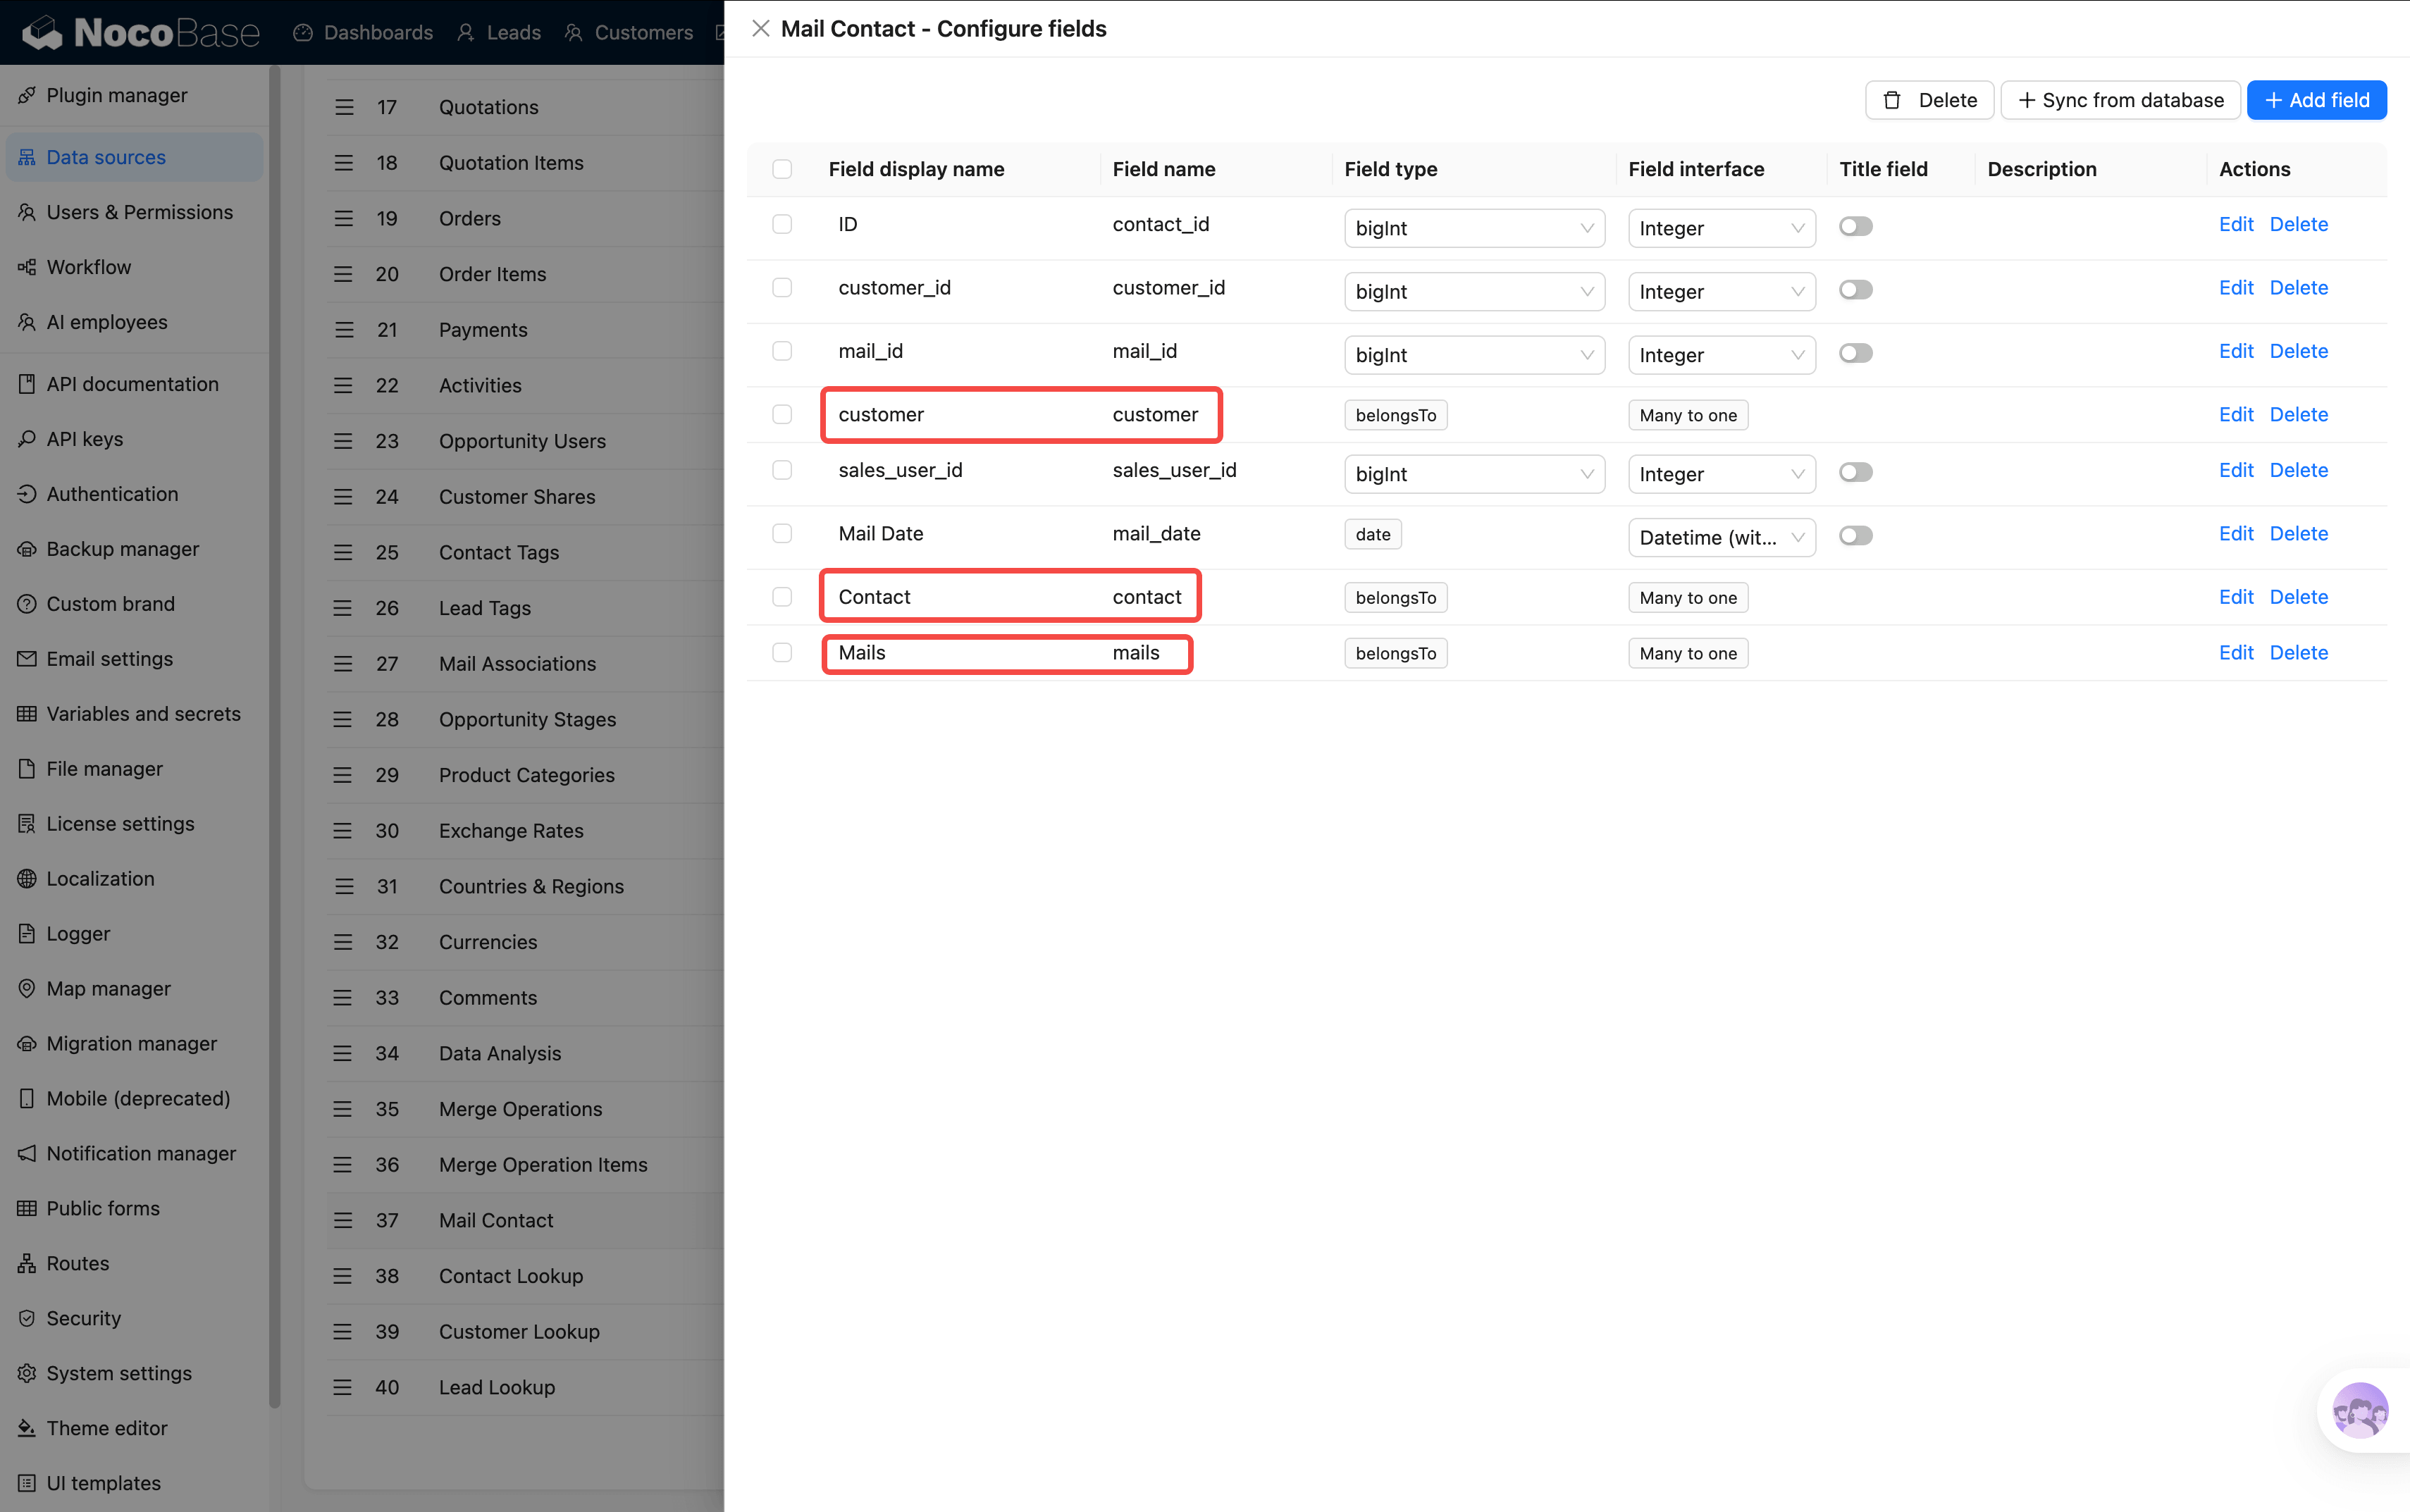
Task: Click the AI assistant avatar icon
Action: [x=2359, y=1411]
